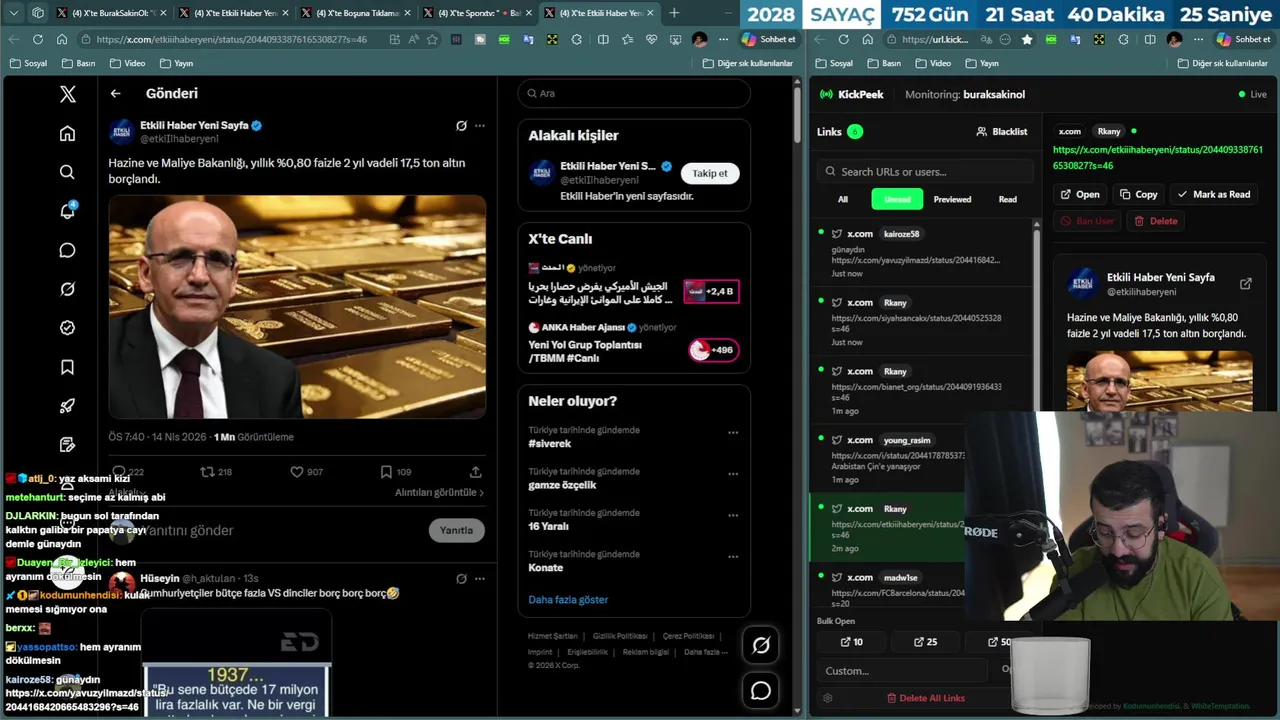Switch to X'te Boşuna Tıklama browser tab
The image size is (1280, 720).
(x=357, y=13)
